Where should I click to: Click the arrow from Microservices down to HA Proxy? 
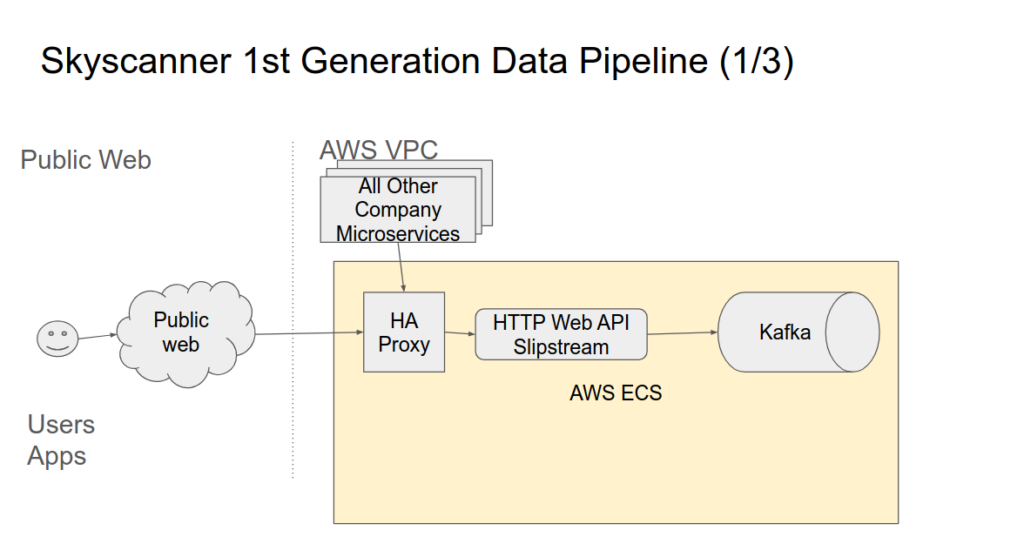click(x=400, y=268)
